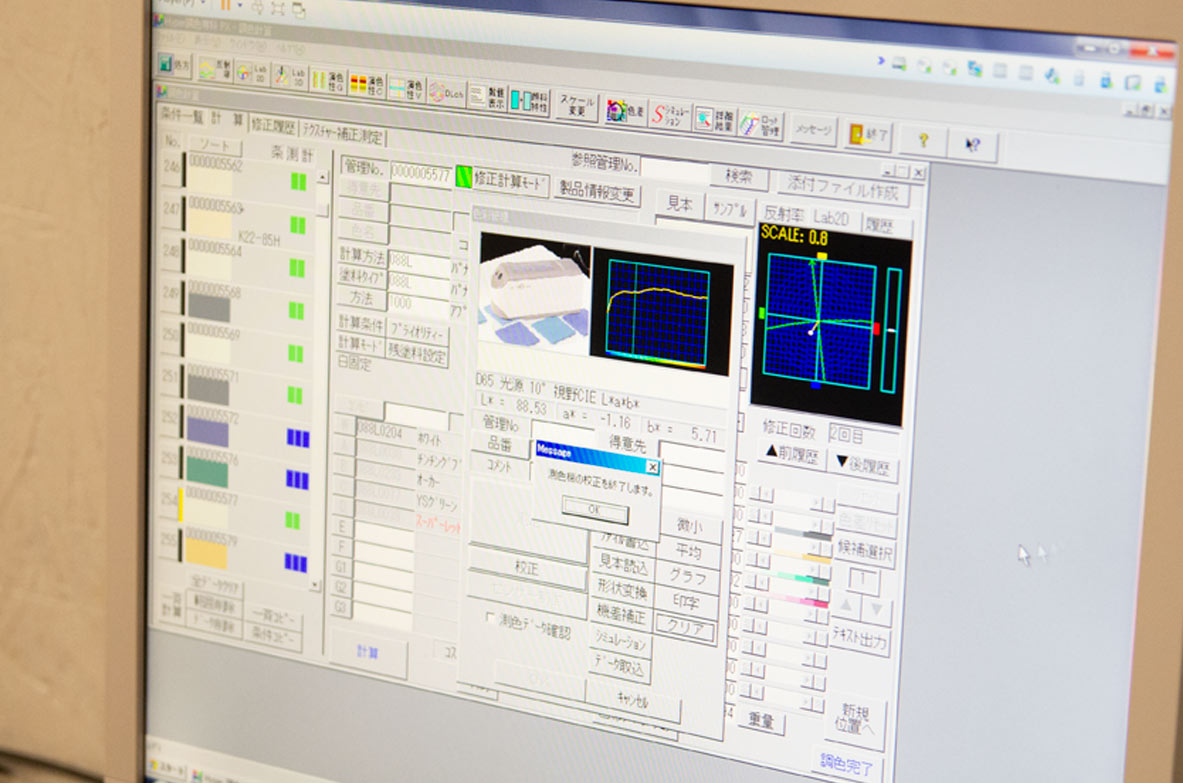Screen dimensions: 1183x783
Task: Open the Lab 2D chart toolbar icon
Action: pyautogui.click(x=250, y=74)
